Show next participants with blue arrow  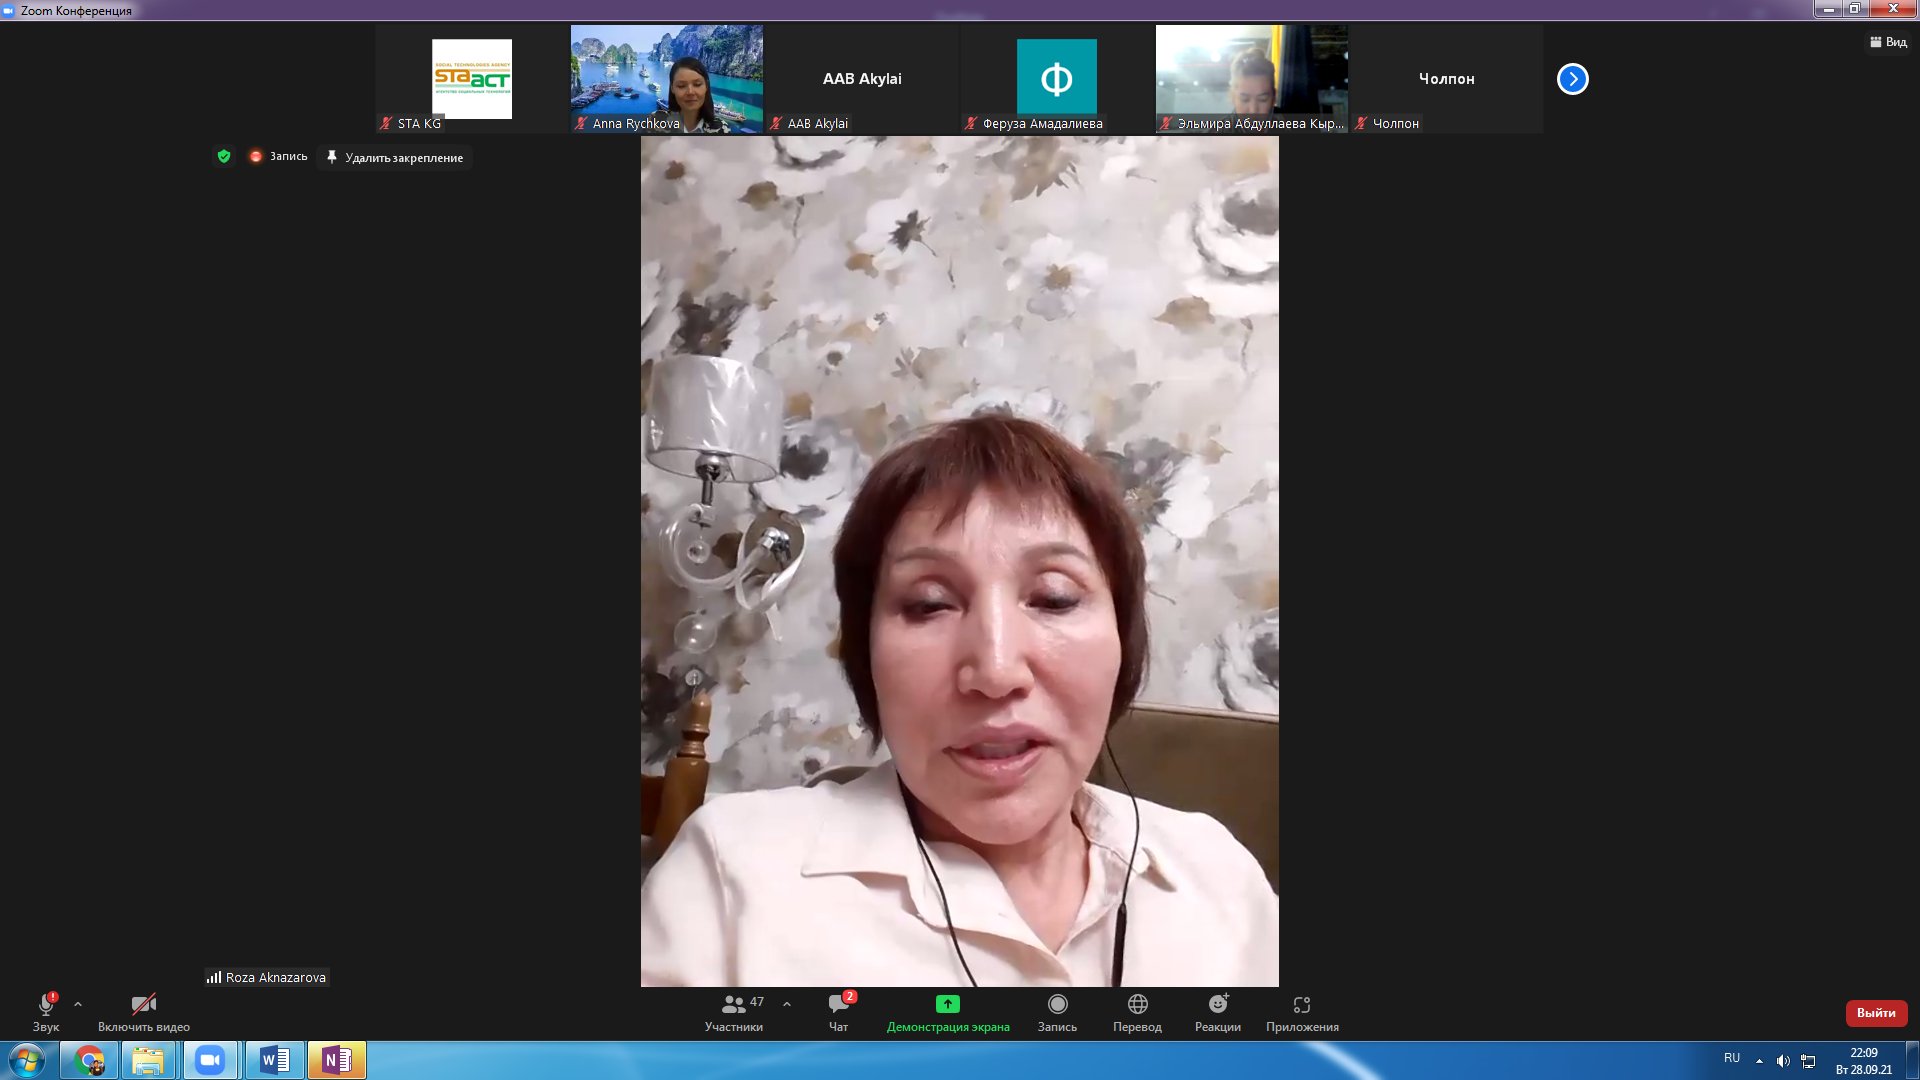click(1572, 79)
